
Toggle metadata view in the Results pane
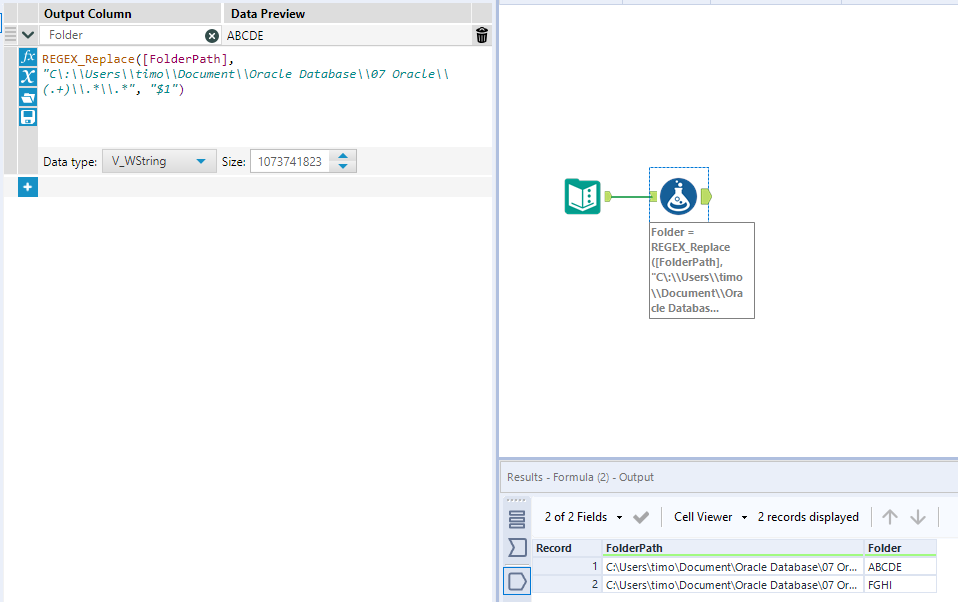517,547
